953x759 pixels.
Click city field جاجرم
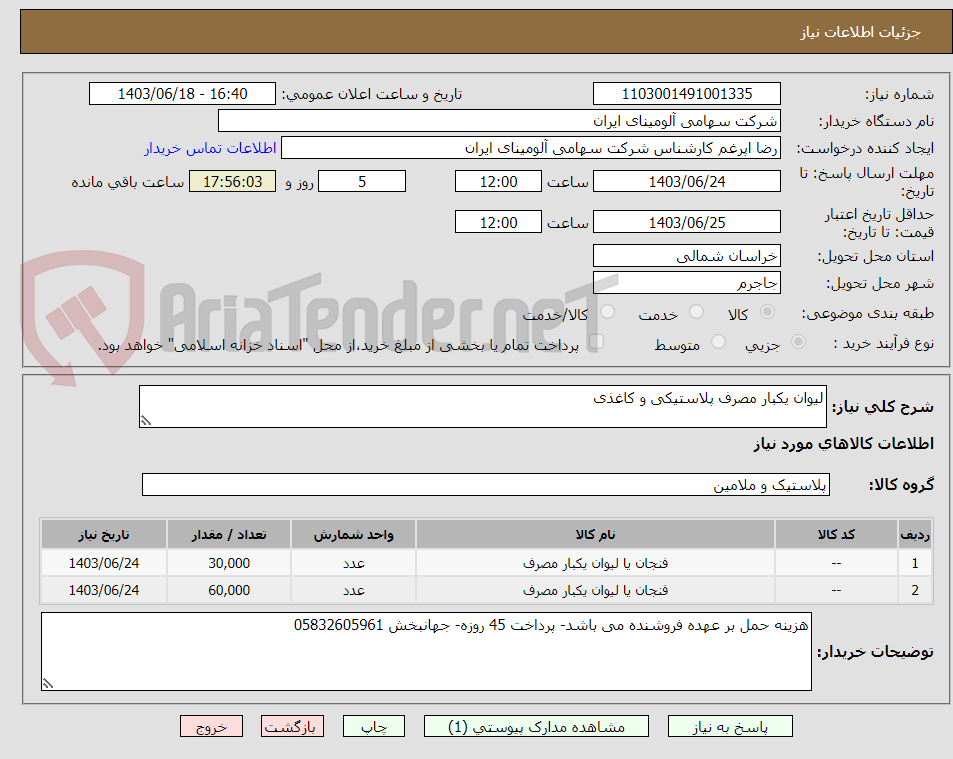pos(687,283)
